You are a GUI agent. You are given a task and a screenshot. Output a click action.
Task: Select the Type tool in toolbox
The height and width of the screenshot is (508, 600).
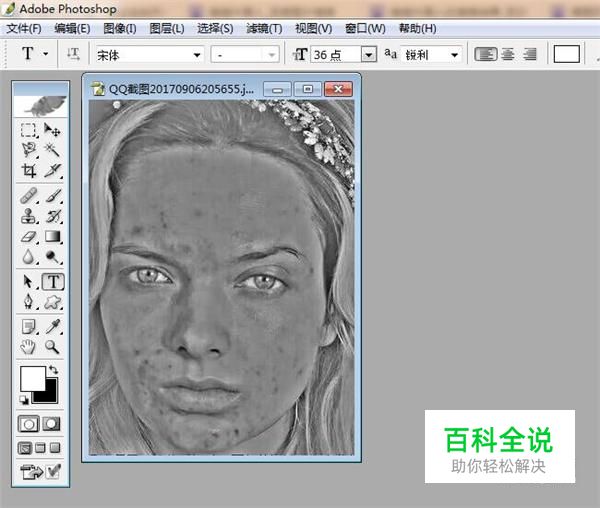click(53, 282)
